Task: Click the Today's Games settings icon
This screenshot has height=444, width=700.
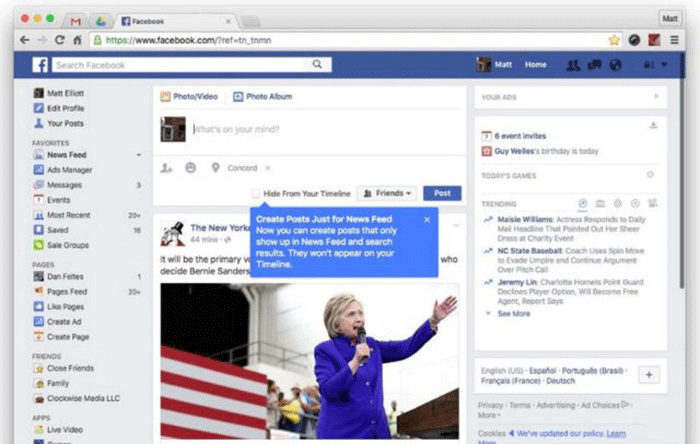Action: 650,175
